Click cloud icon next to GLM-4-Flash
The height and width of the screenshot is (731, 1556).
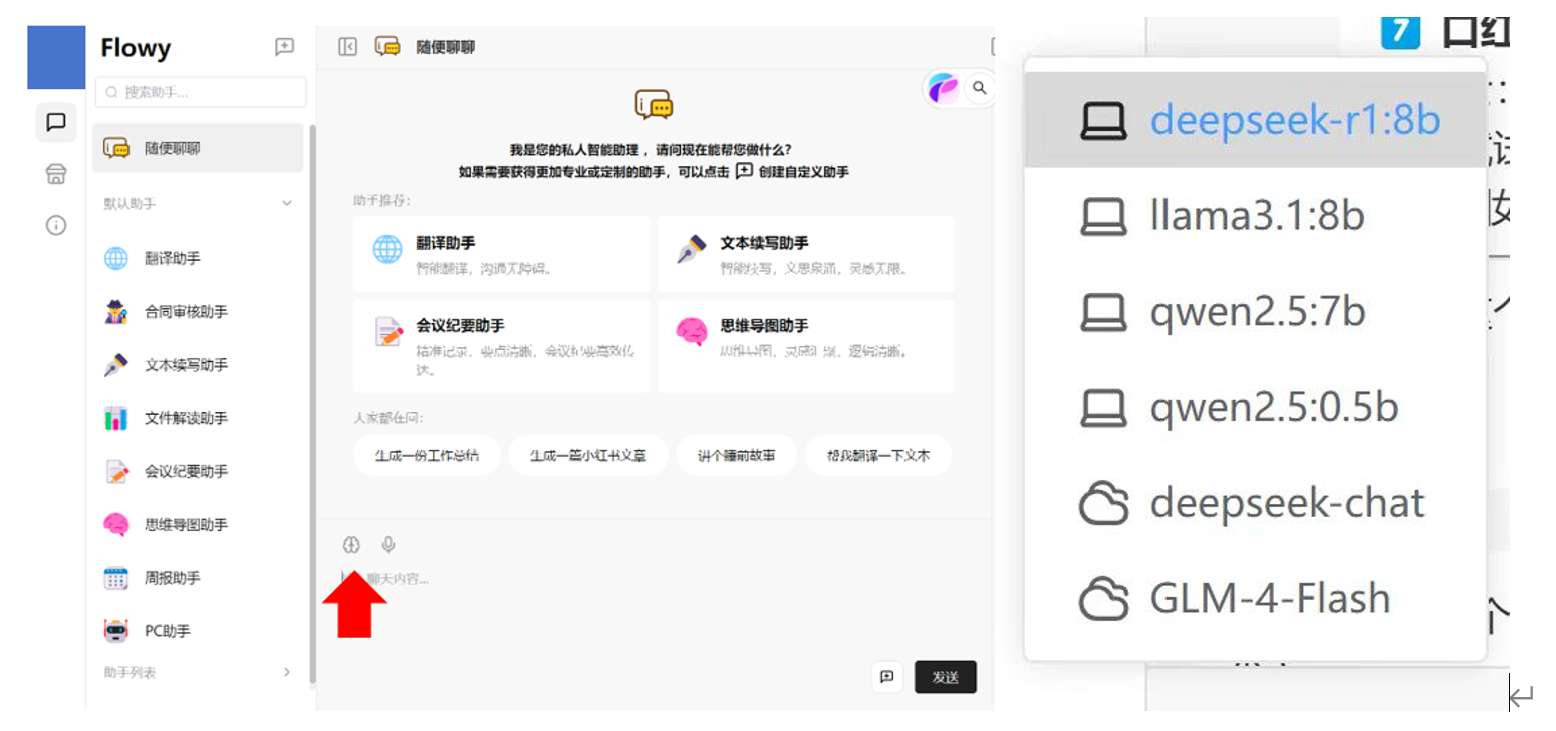coord(1103,599)
